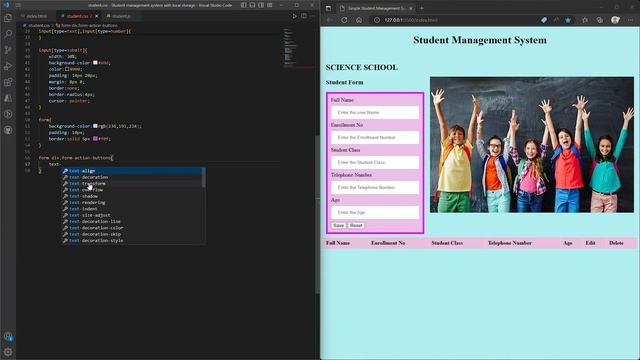Click the Age input field
This screenshot has width=640, height=360.
[375, 212]
